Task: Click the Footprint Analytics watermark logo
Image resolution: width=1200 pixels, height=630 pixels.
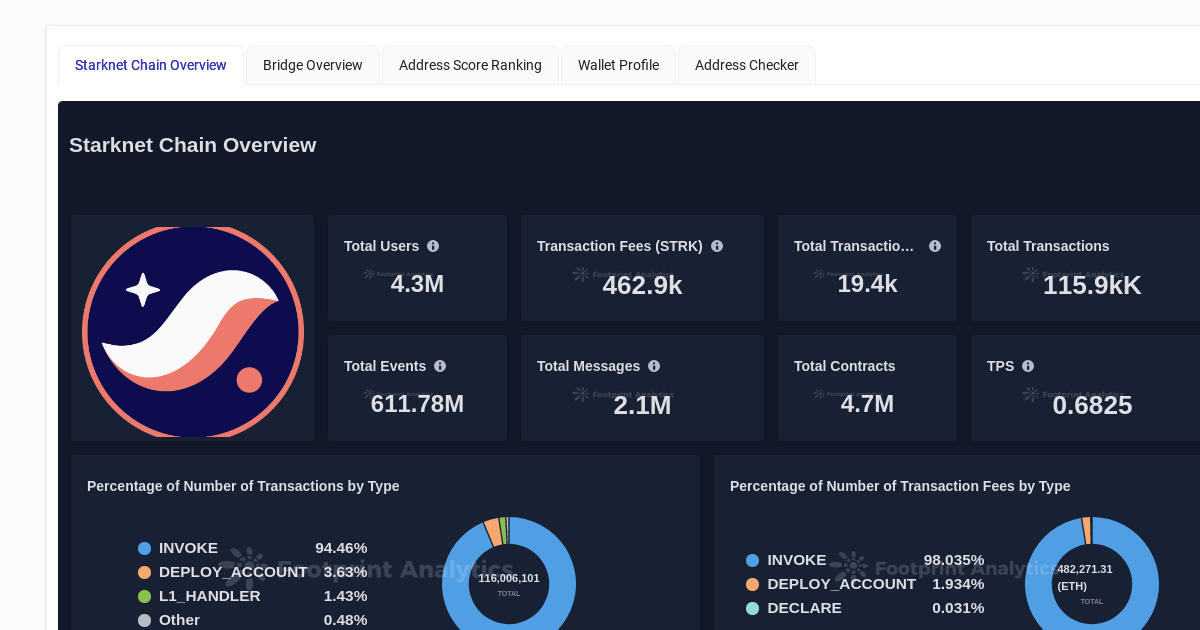Action: tap(246, 569)
